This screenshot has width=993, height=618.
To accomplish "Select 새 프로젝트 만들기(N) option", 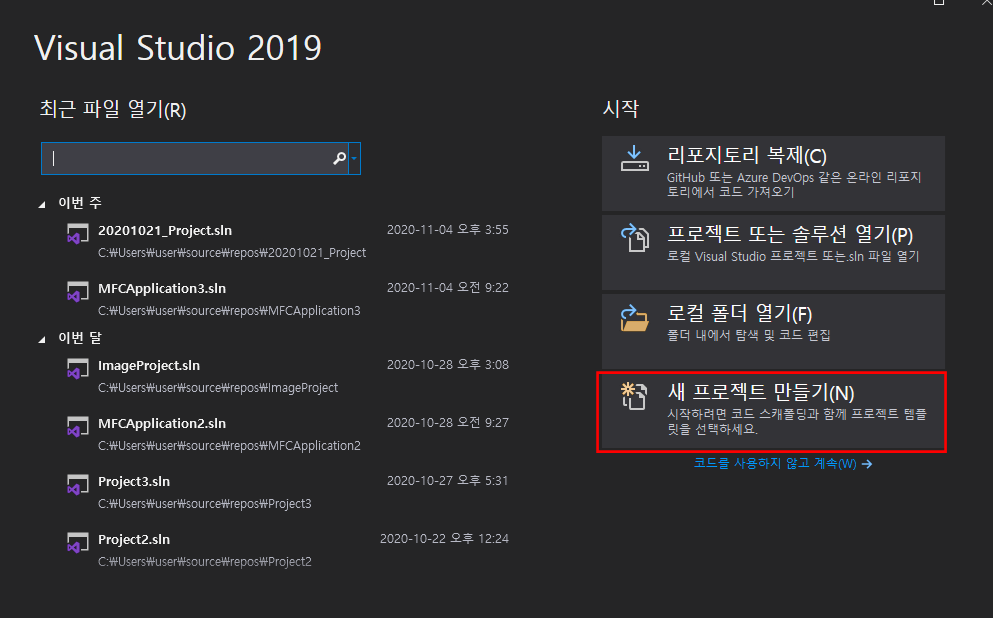I will tap(772, 412).
